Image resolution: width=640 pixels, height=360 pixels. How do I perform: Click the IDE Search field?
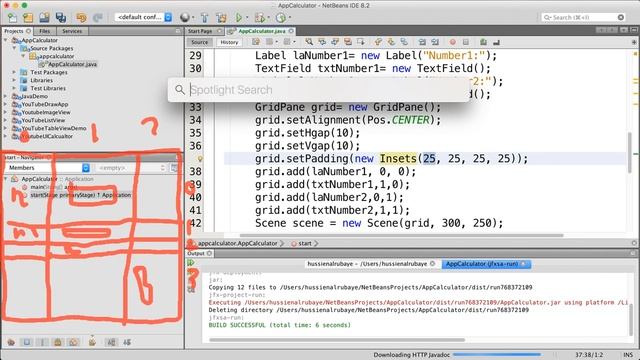tap(583, 17)
